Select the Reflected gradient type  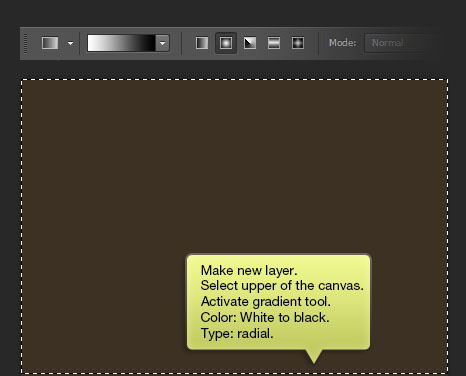(x=274, y=43)
